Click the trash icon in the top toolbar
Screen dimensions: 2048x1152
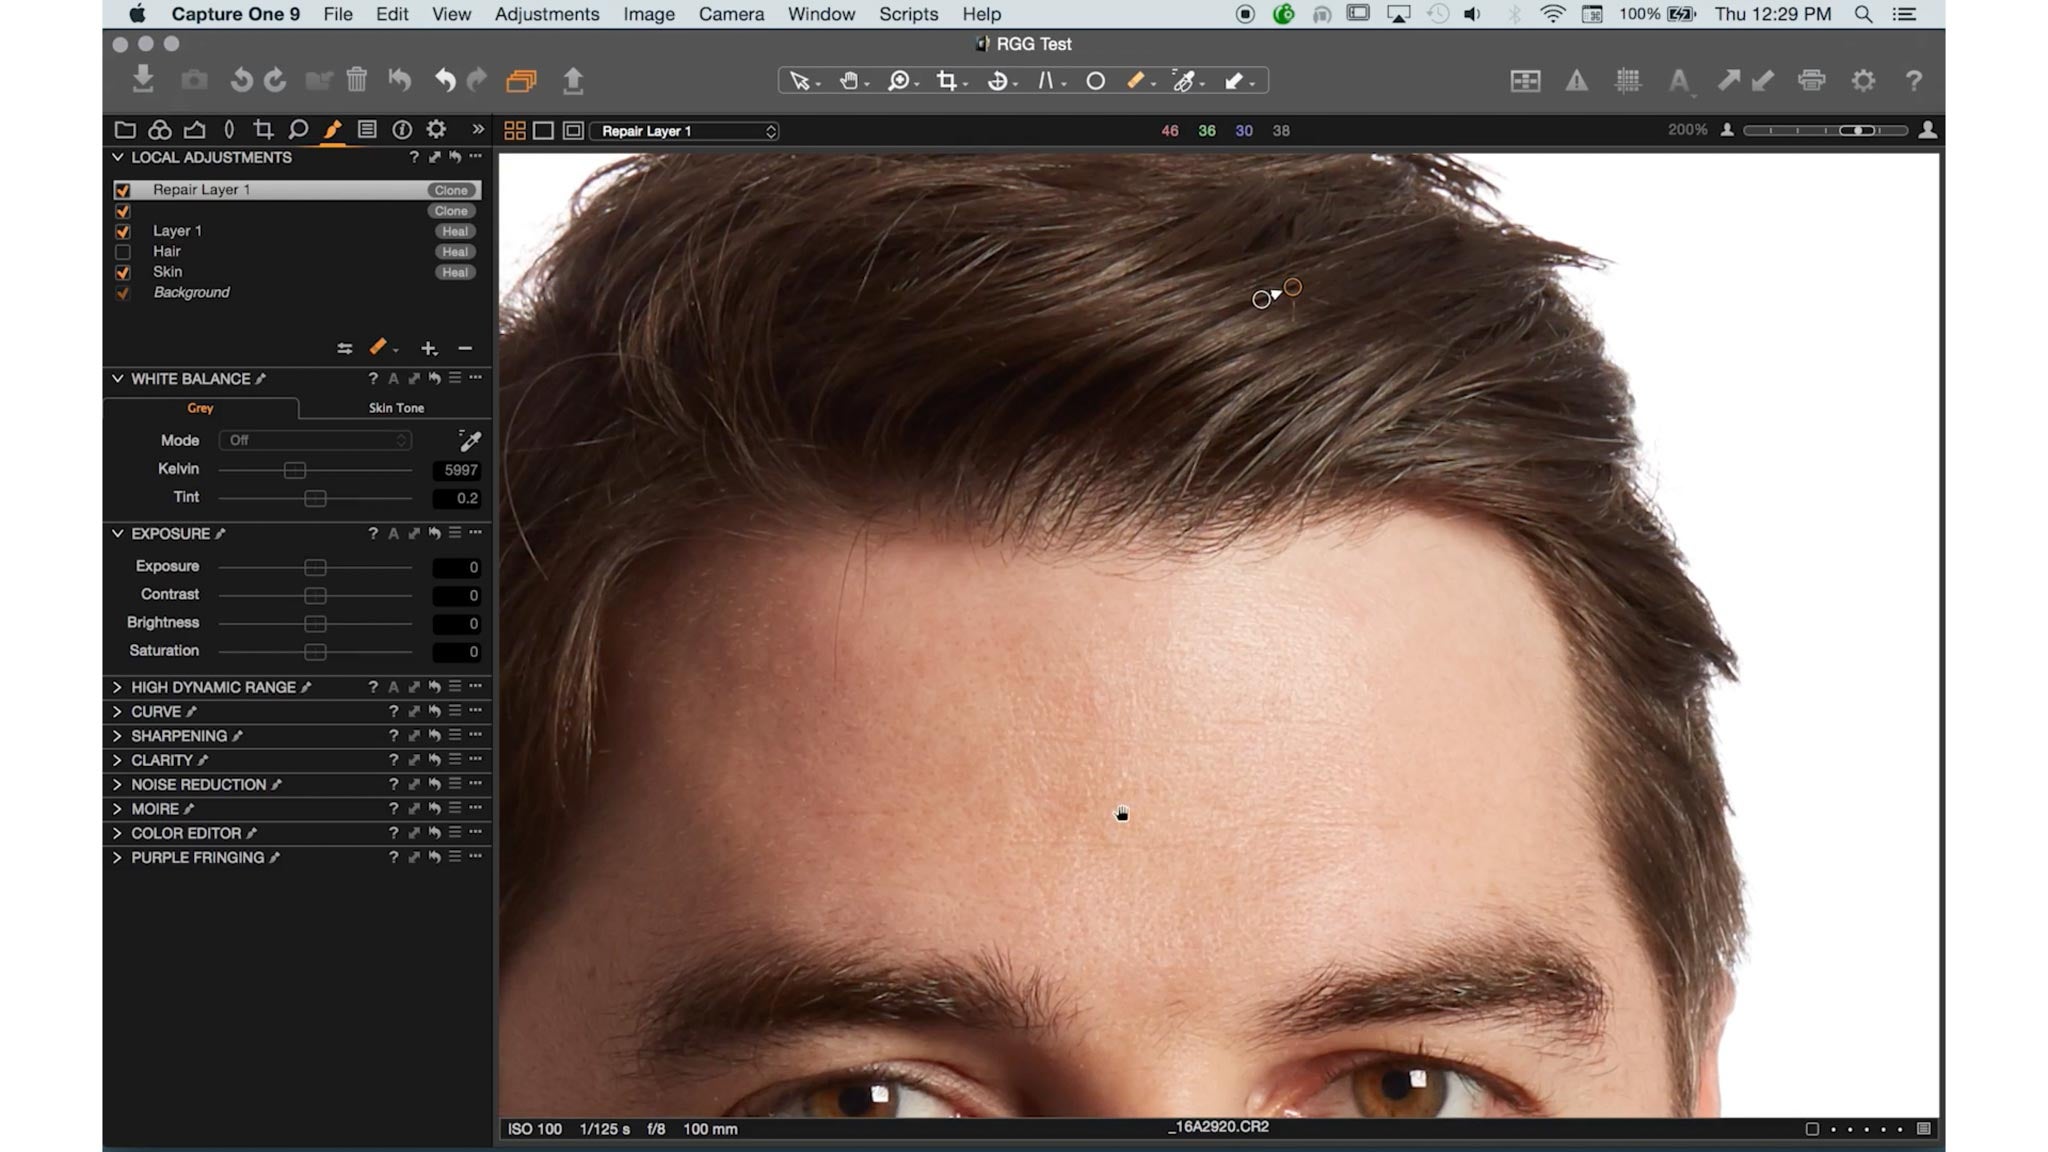(x=356, y=80)
